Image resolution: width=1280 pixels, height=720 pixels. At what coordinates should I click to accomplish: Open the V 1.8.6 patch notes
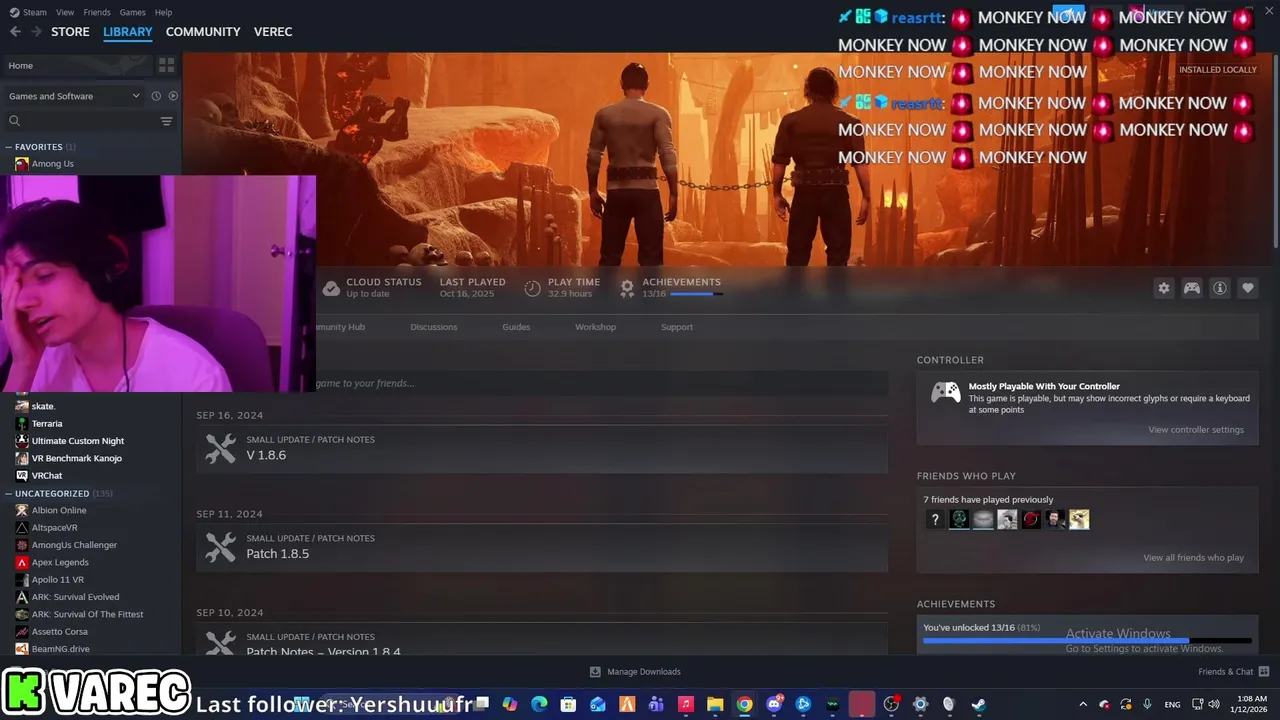[542, 448]
